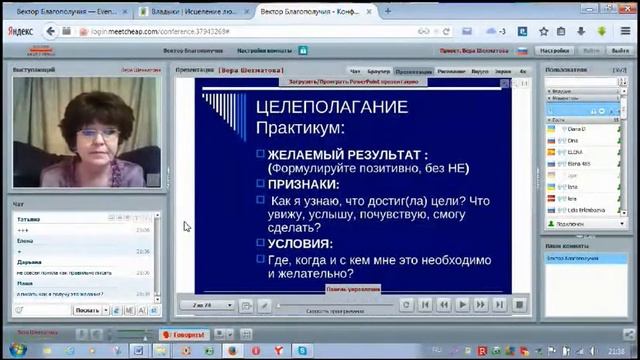Viewport: 640px width, 360px height.
Task: Click the user search field in users panel
Action: [x=582, y=82]
